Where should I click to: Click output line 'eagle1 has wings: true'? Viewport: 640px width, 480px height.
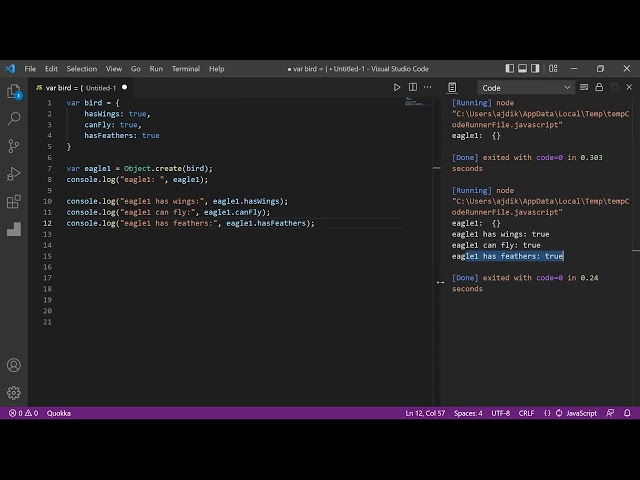[x=500, y=234]
